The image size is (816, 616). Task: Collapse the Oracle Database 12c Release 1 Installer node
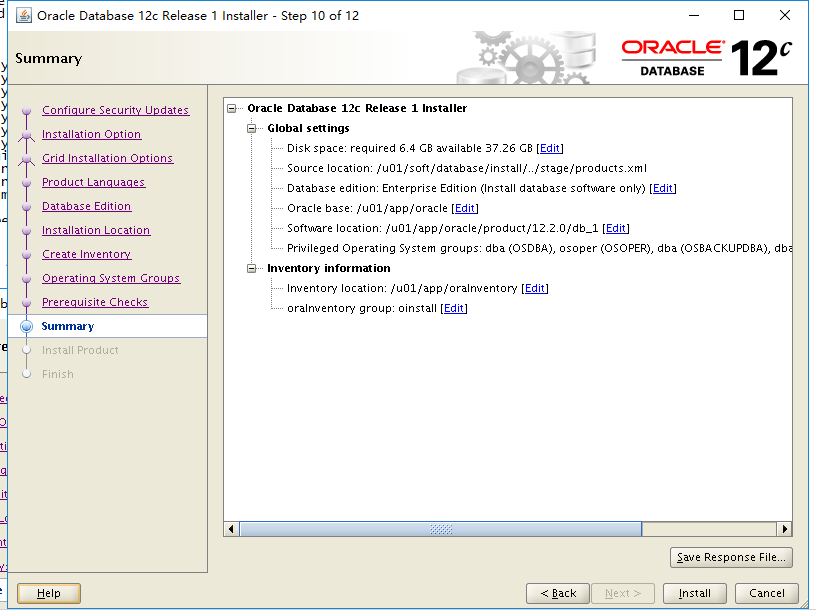pos(232,108)
